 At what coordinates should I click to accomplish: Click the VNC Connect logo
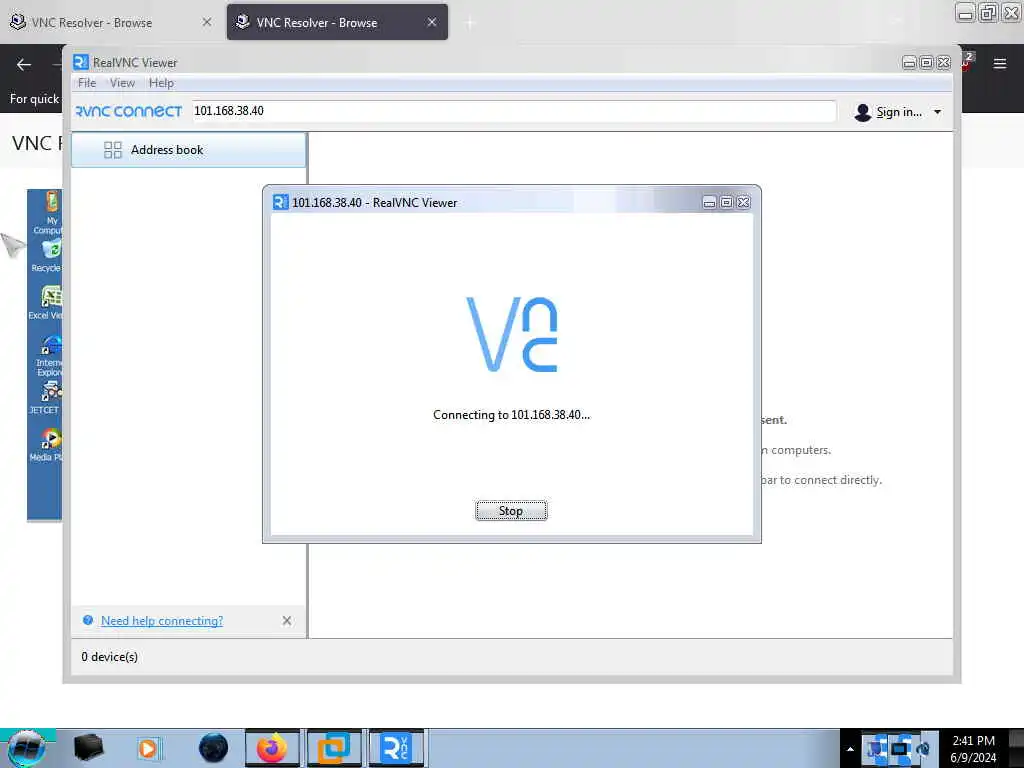(x=129, y=111)
